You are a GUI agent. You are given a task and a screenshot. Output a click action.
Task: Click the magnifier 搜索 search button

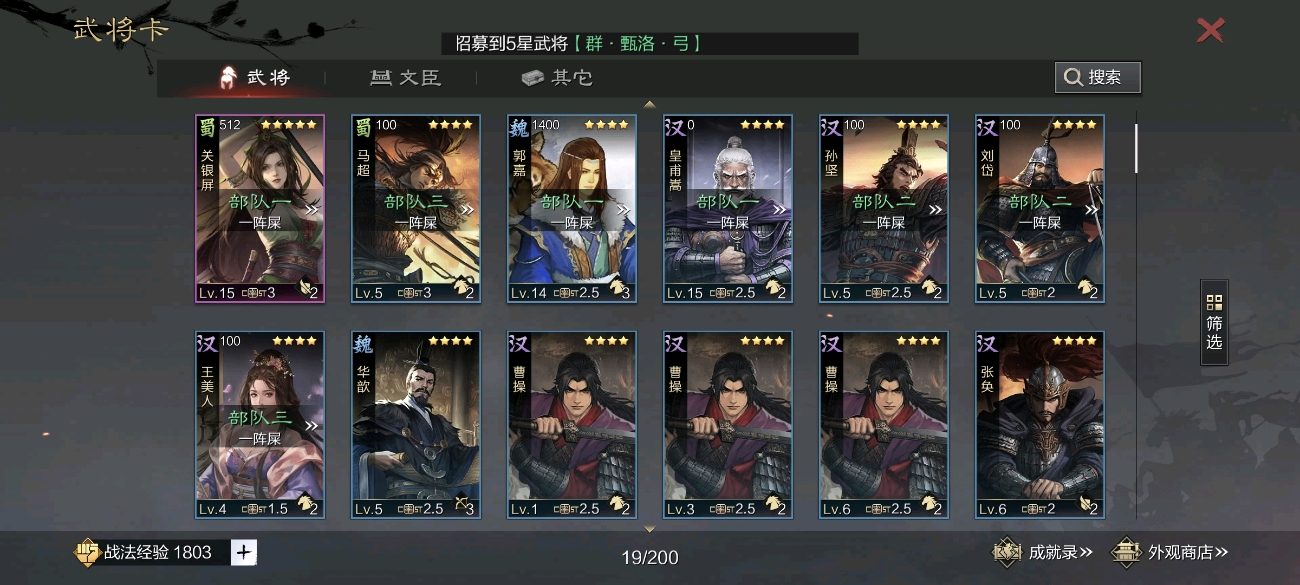click(1097, 77)
